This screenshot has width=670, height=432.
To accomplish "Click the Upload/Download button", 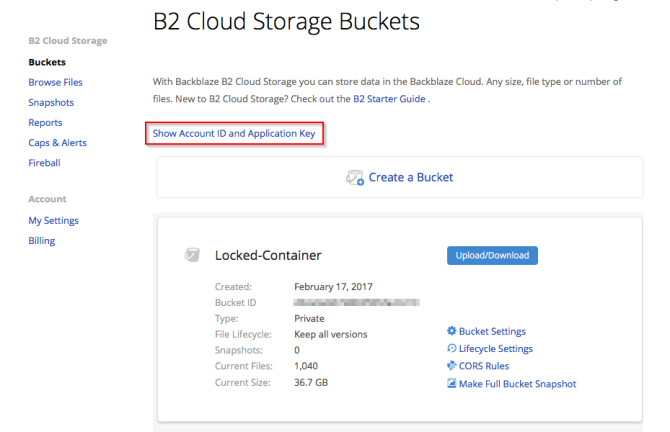I will 492,256.
